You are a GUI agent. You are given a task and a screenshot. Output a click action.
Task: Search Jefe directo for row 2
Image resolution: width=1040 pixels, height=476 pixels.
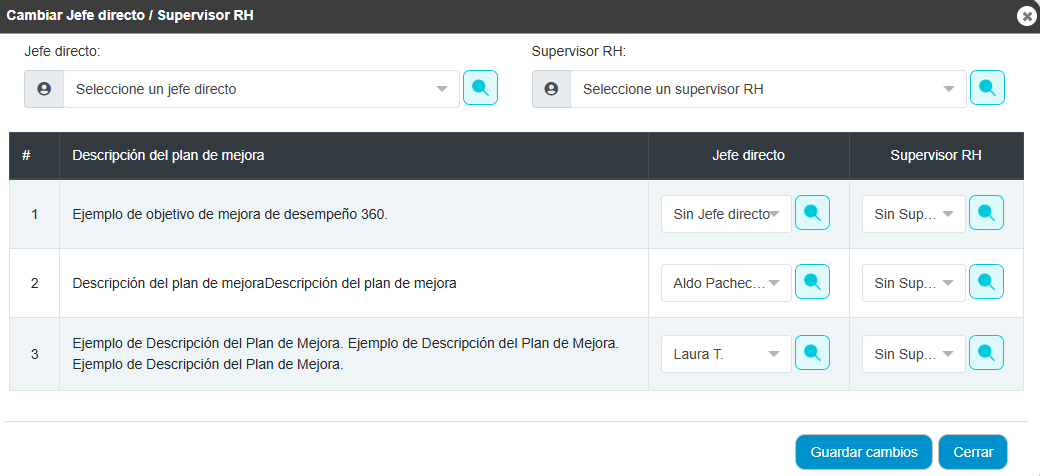click(812, 282)
